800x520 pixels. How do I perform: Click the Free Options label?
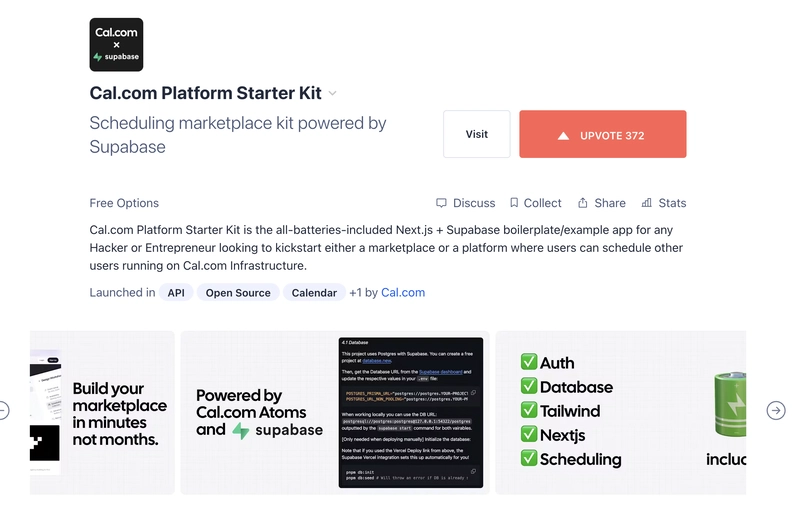click(x=124, y=203)
